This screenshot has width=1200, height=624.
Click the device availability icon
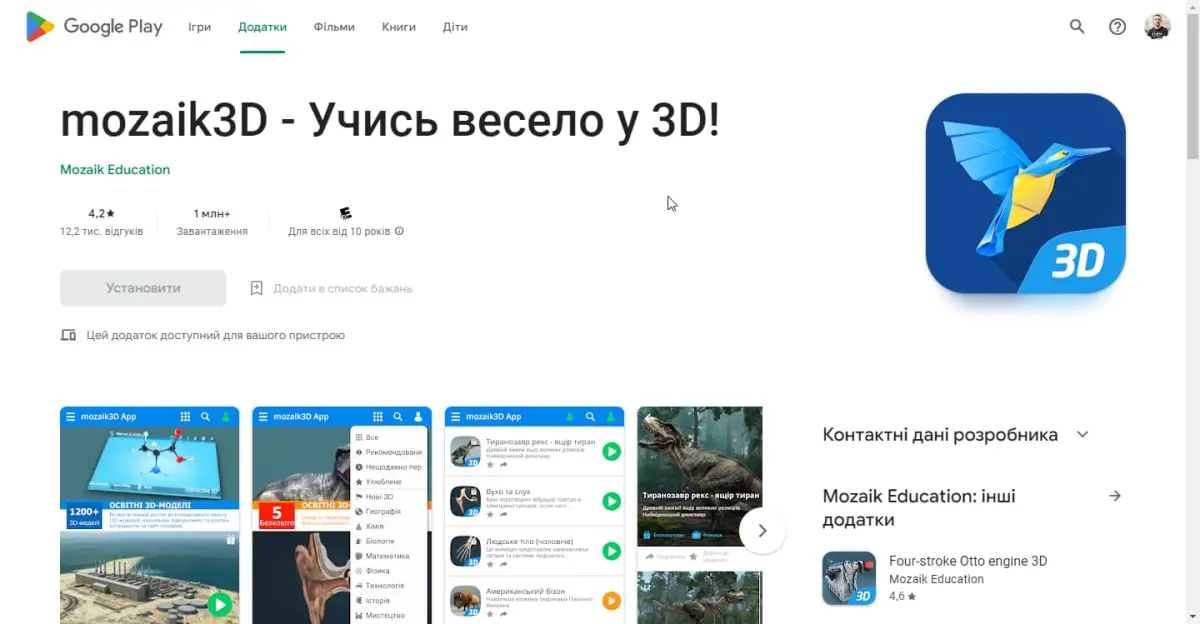[68, 335]
